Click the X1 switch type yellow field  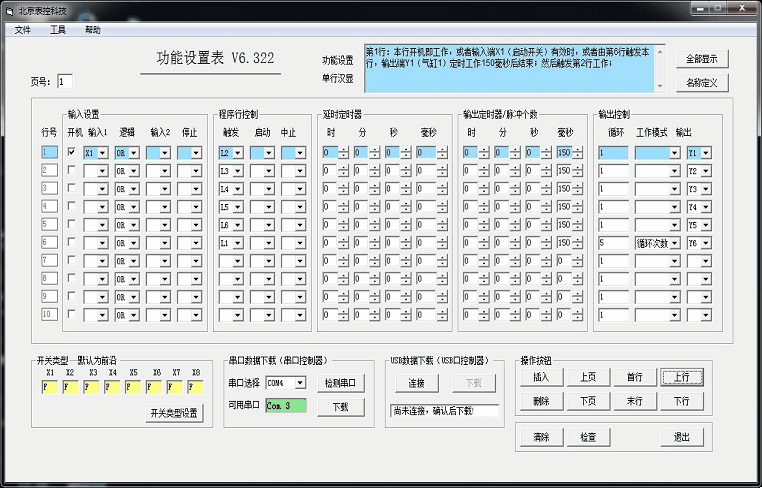[50, 387]
